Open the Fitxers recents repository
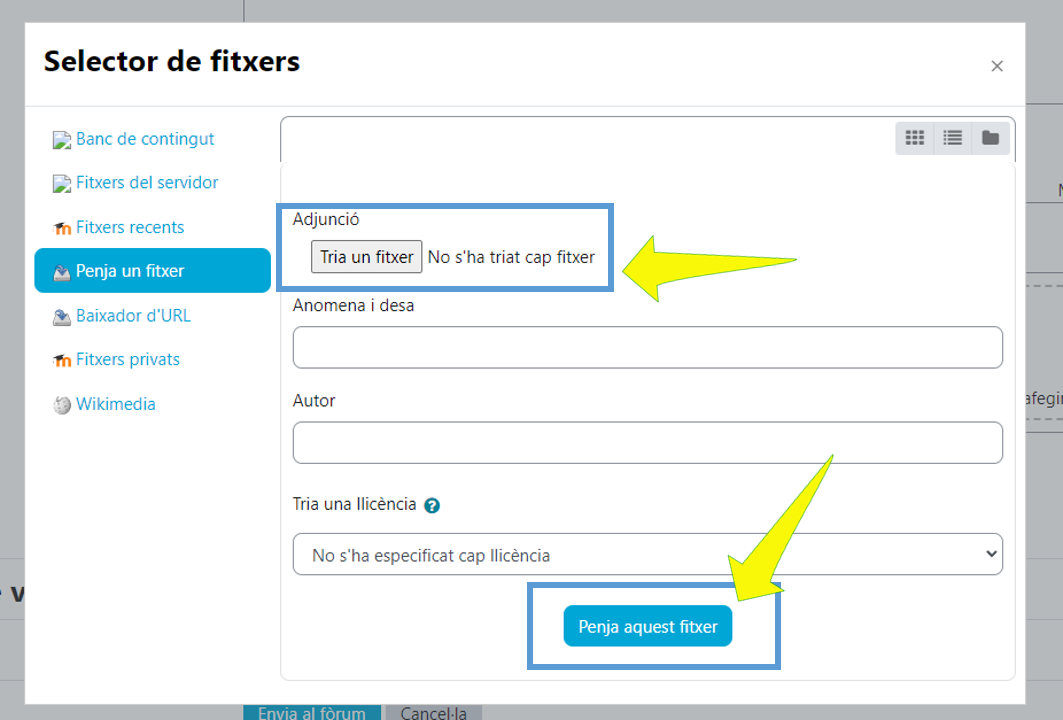The height and width of the screenshot is (720, 1063). tap(130, 227)
